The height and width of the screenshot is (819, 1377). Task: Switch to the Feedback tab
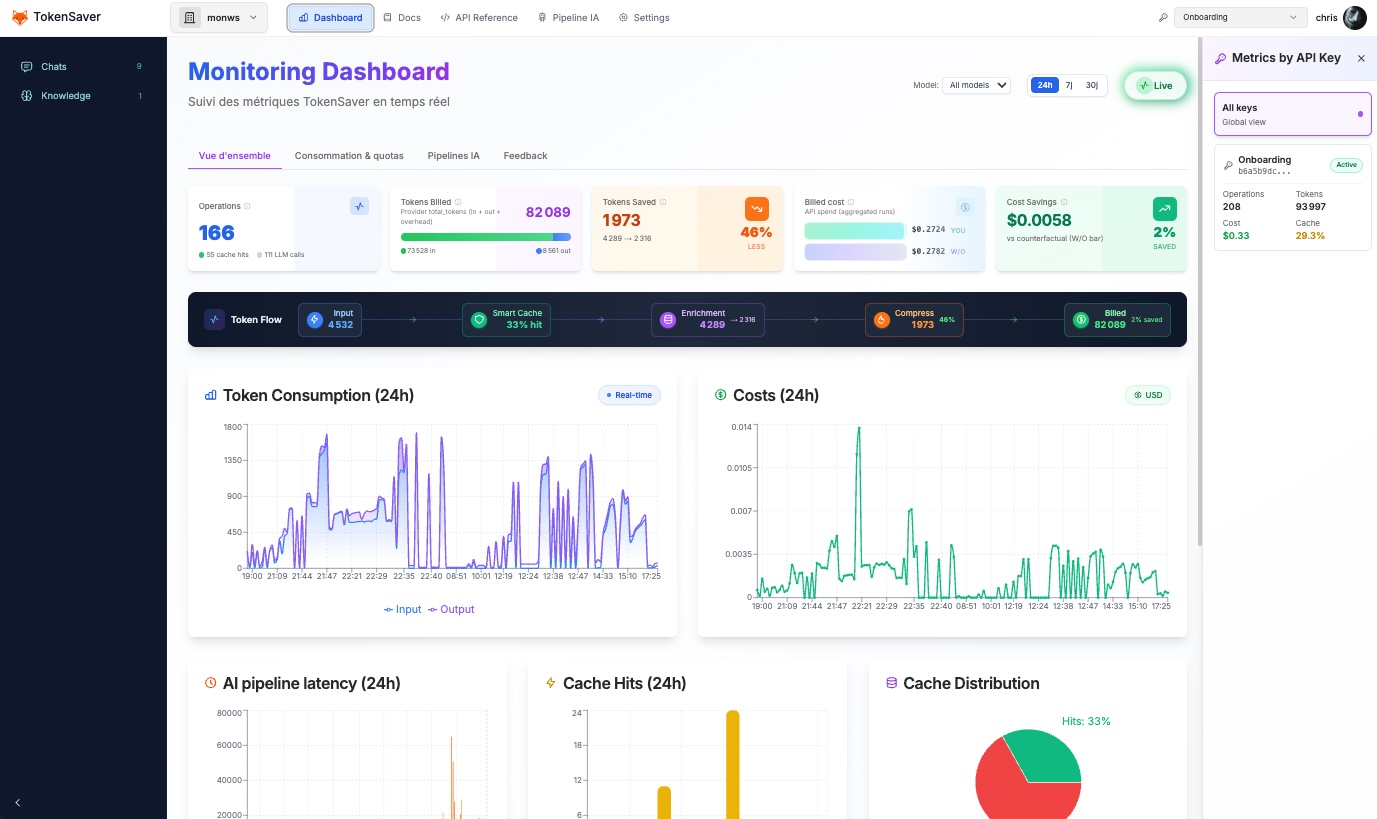click(525, 156)
